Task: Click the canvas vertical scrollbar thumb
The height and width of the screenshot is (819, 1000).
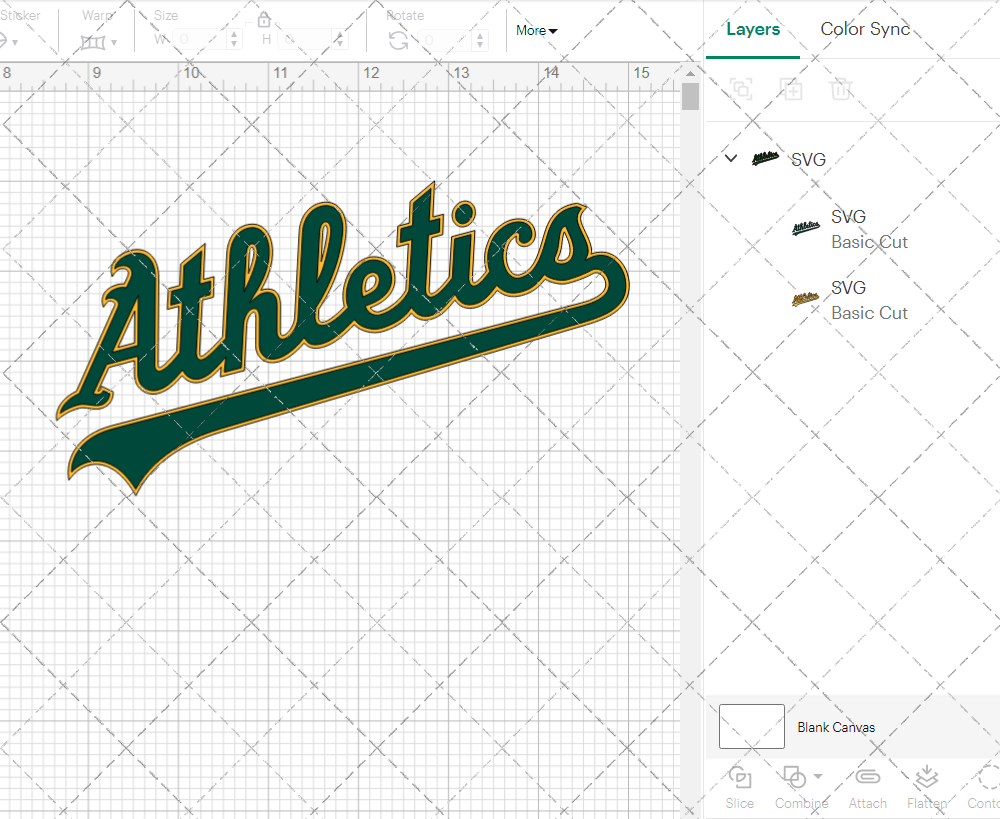Action: coord(690,97)
